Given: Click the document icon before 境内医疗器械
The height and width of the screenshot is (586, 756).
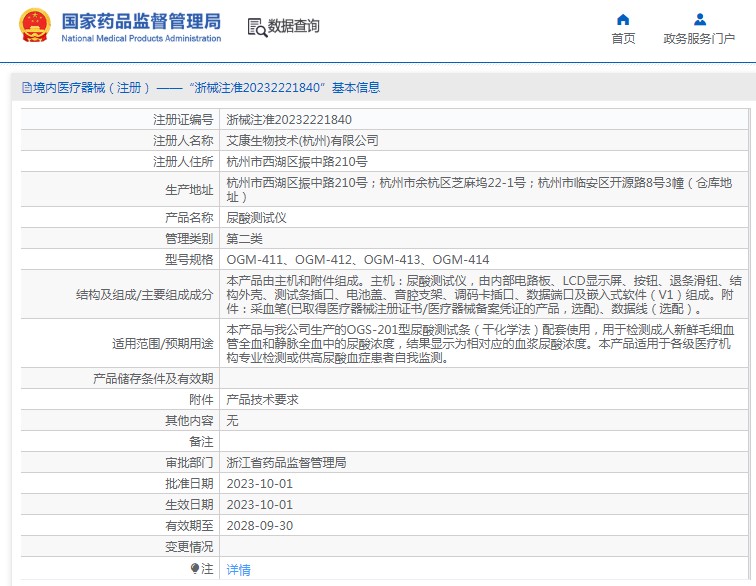Looking at the screenshot, I should (x=27, y=88).
